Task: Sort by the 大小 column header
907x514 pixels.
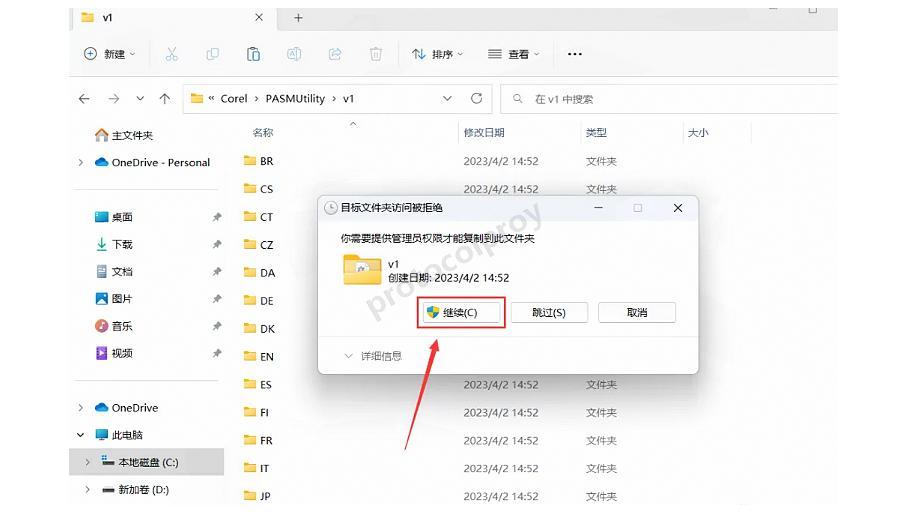Action: pyautogui.click(x=698, y=133)
